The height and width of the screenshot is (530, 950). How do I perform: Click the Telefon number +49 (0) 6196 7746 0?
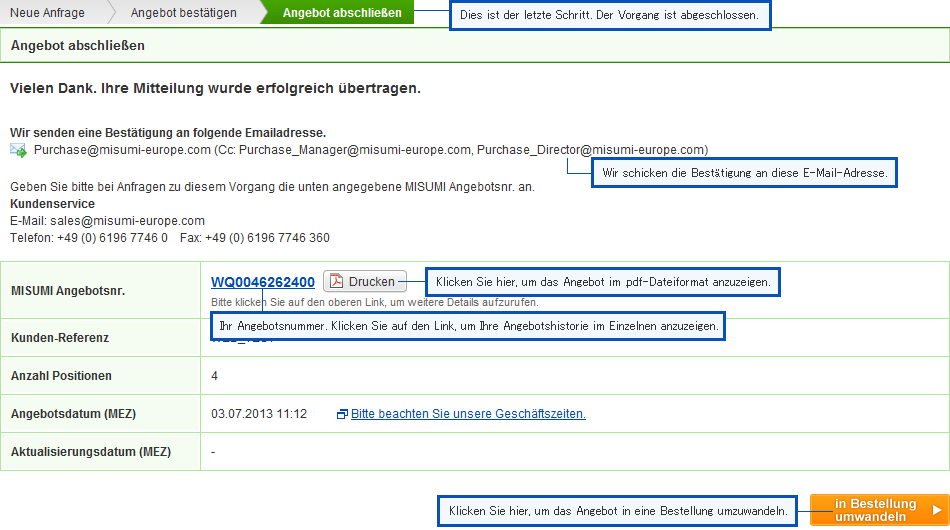[112, 238]
